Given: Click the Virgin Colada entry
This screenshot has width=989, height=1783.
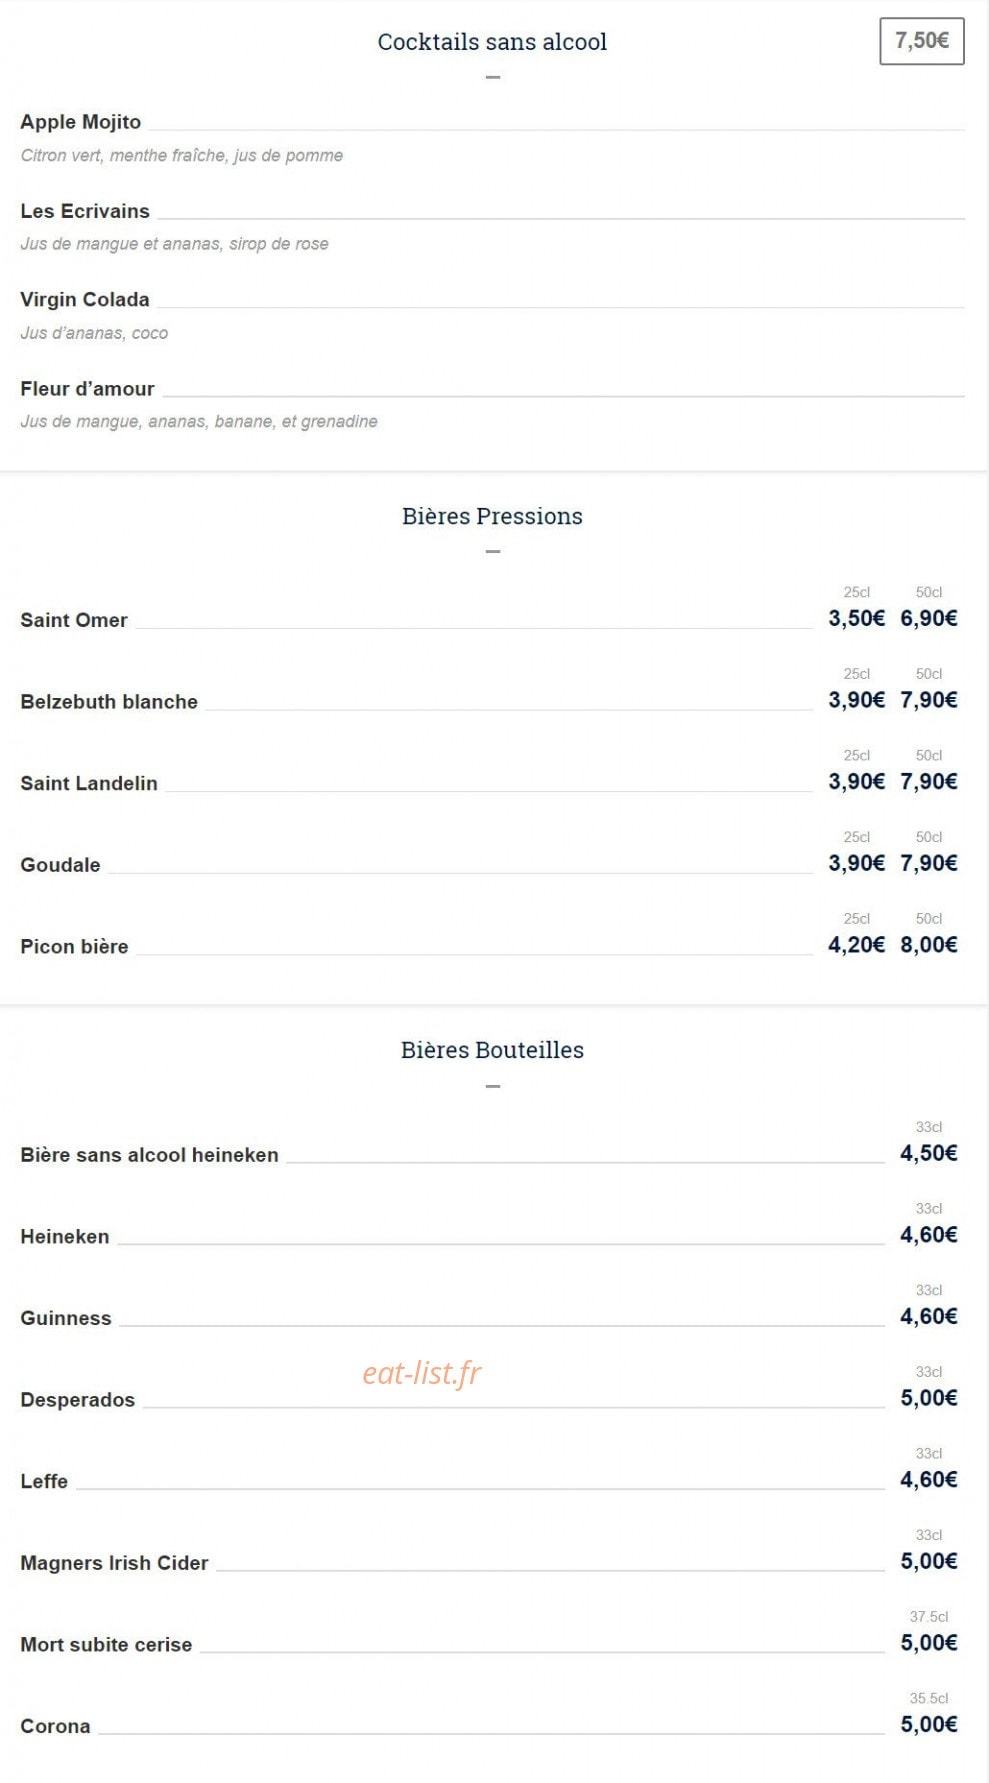Looking at the screenshot, I should (85, 299).
